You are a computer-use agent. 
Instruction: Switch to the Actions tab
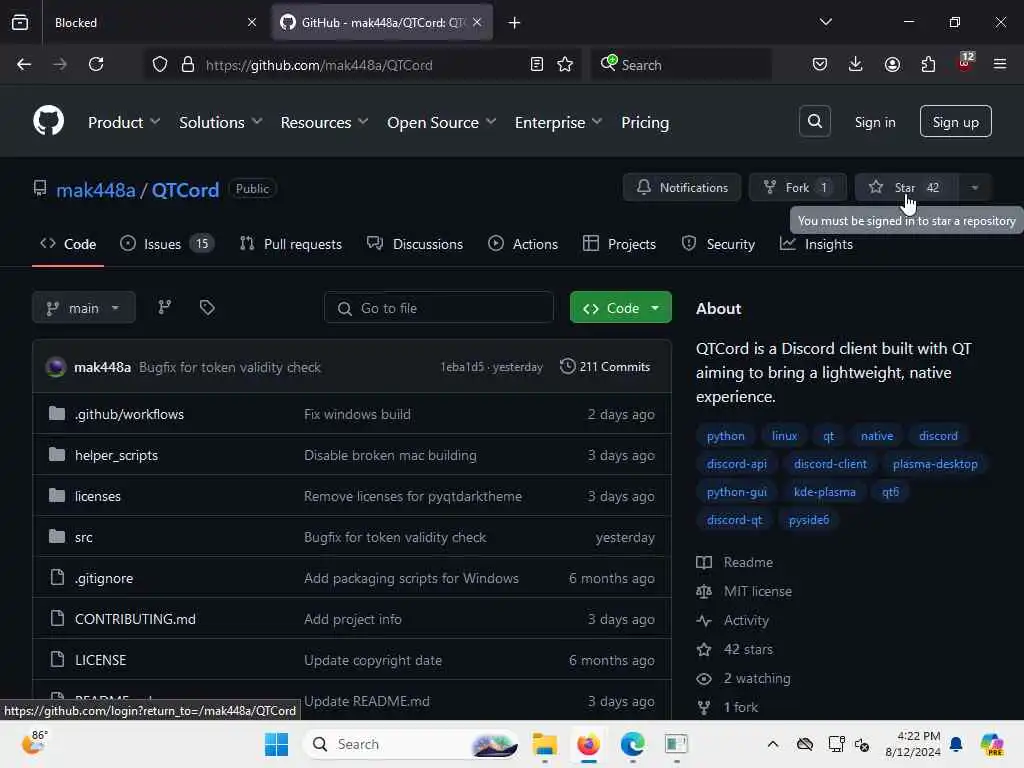[x=523, y=244]
